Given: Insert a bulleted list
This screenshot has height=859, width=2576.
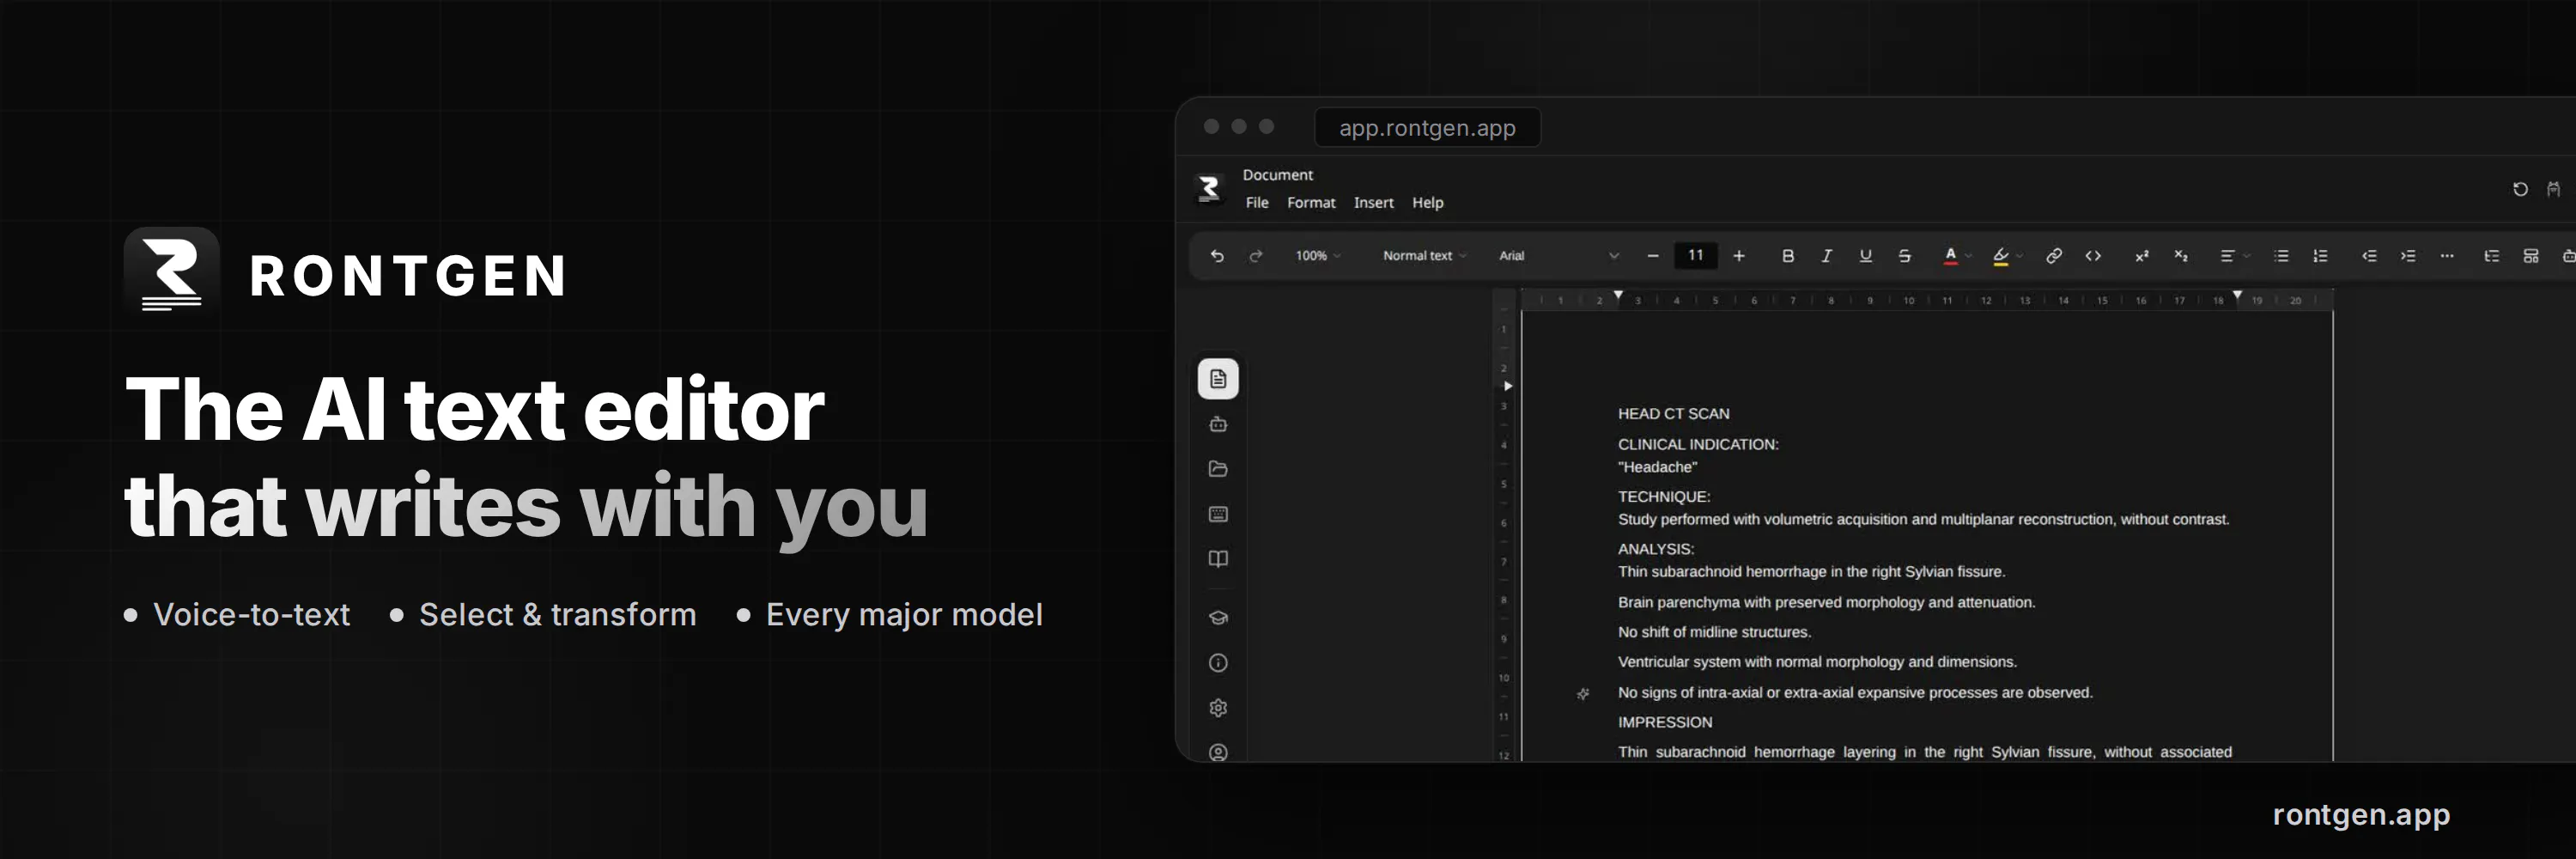Looking at the screenshot, I should [x=2281, y=256].
